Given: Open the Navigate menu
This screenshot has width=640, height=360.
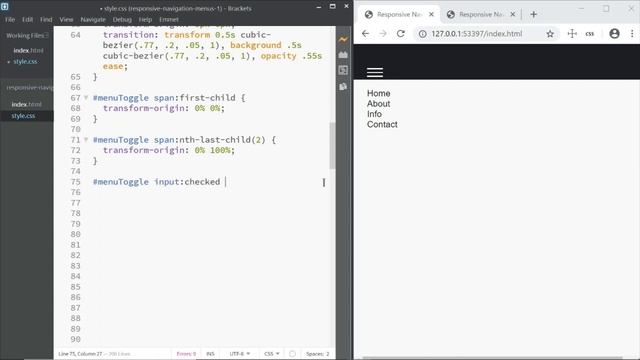Looking at the screenshot, I should (x=93, y=19).
